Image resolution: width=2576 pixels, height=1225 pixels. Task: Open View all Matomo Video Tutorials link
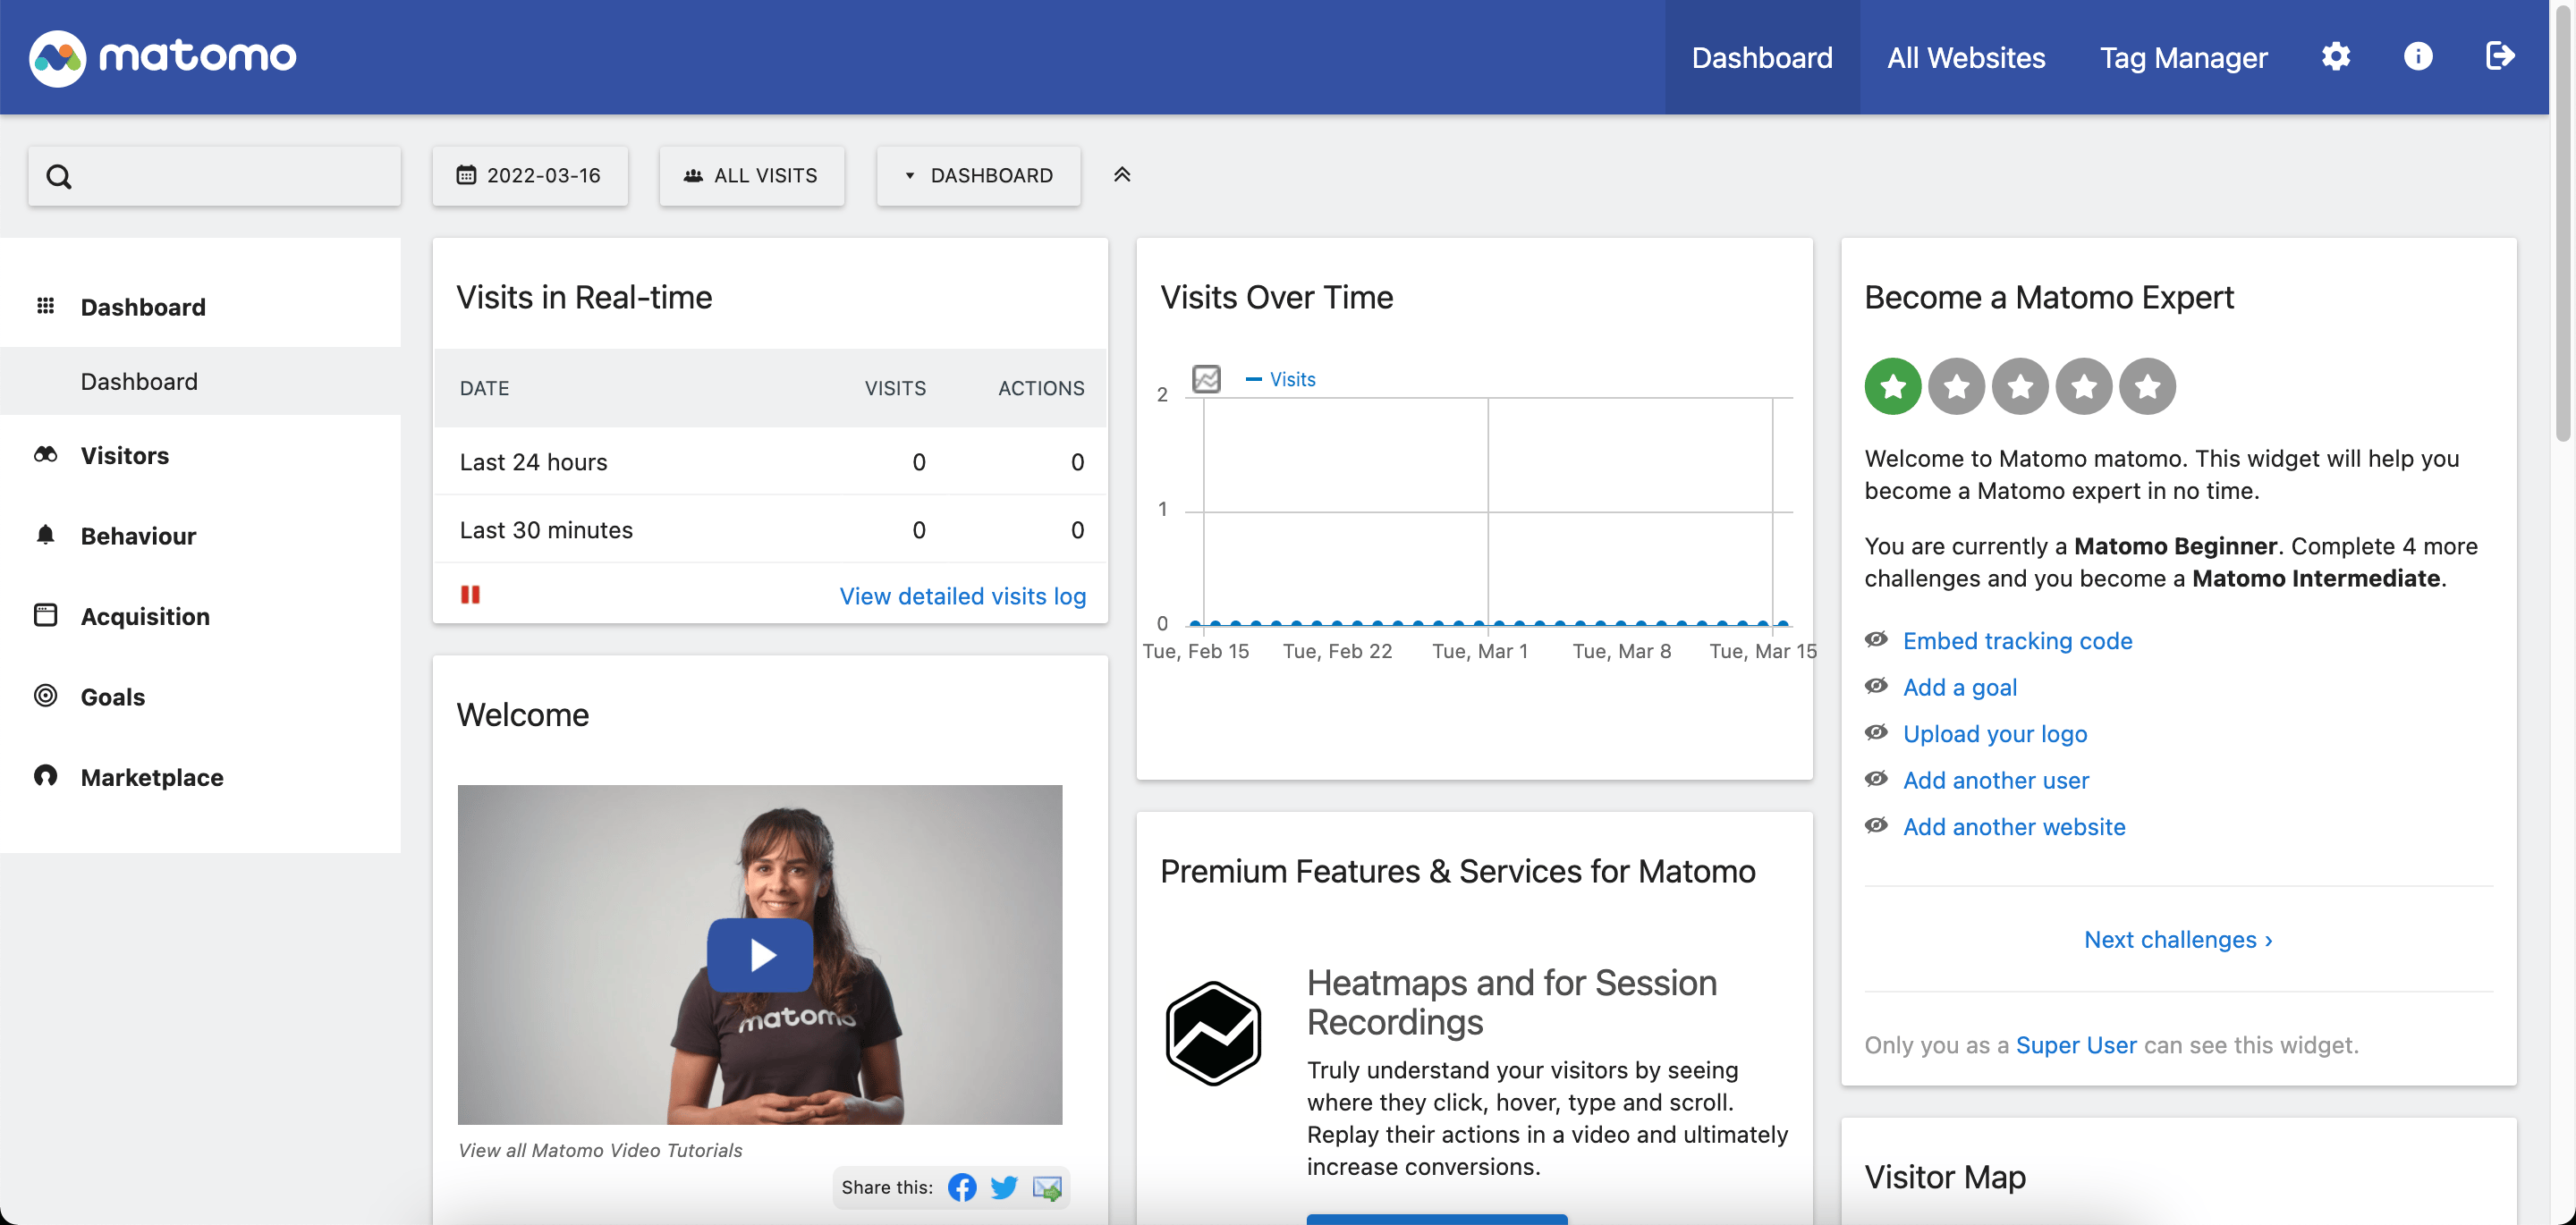point(600,1150)
